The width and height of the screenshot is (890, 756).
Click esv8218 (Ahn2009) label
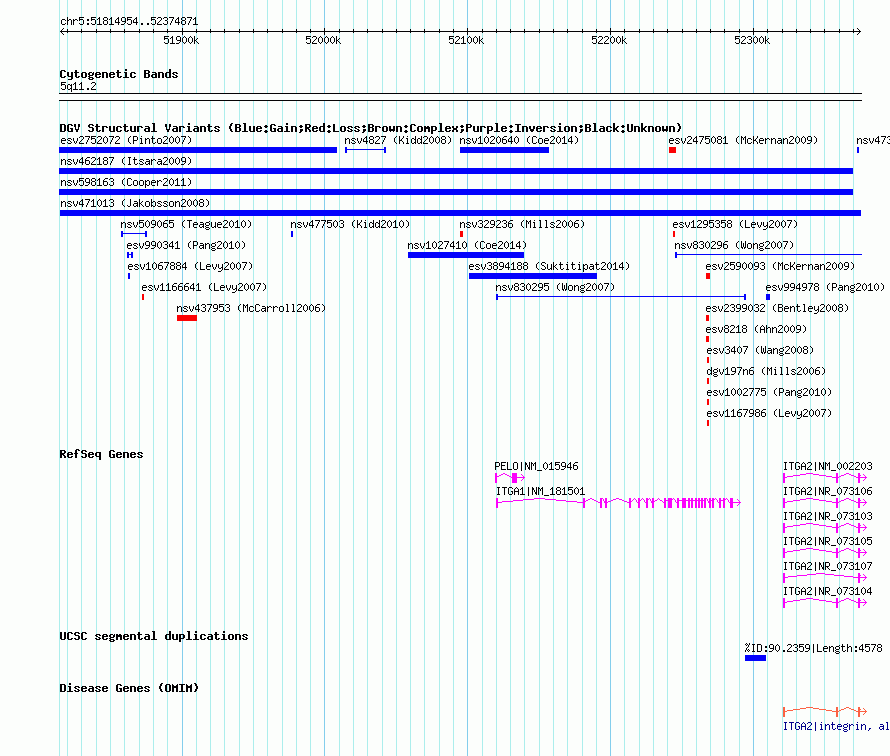[757, 329]
